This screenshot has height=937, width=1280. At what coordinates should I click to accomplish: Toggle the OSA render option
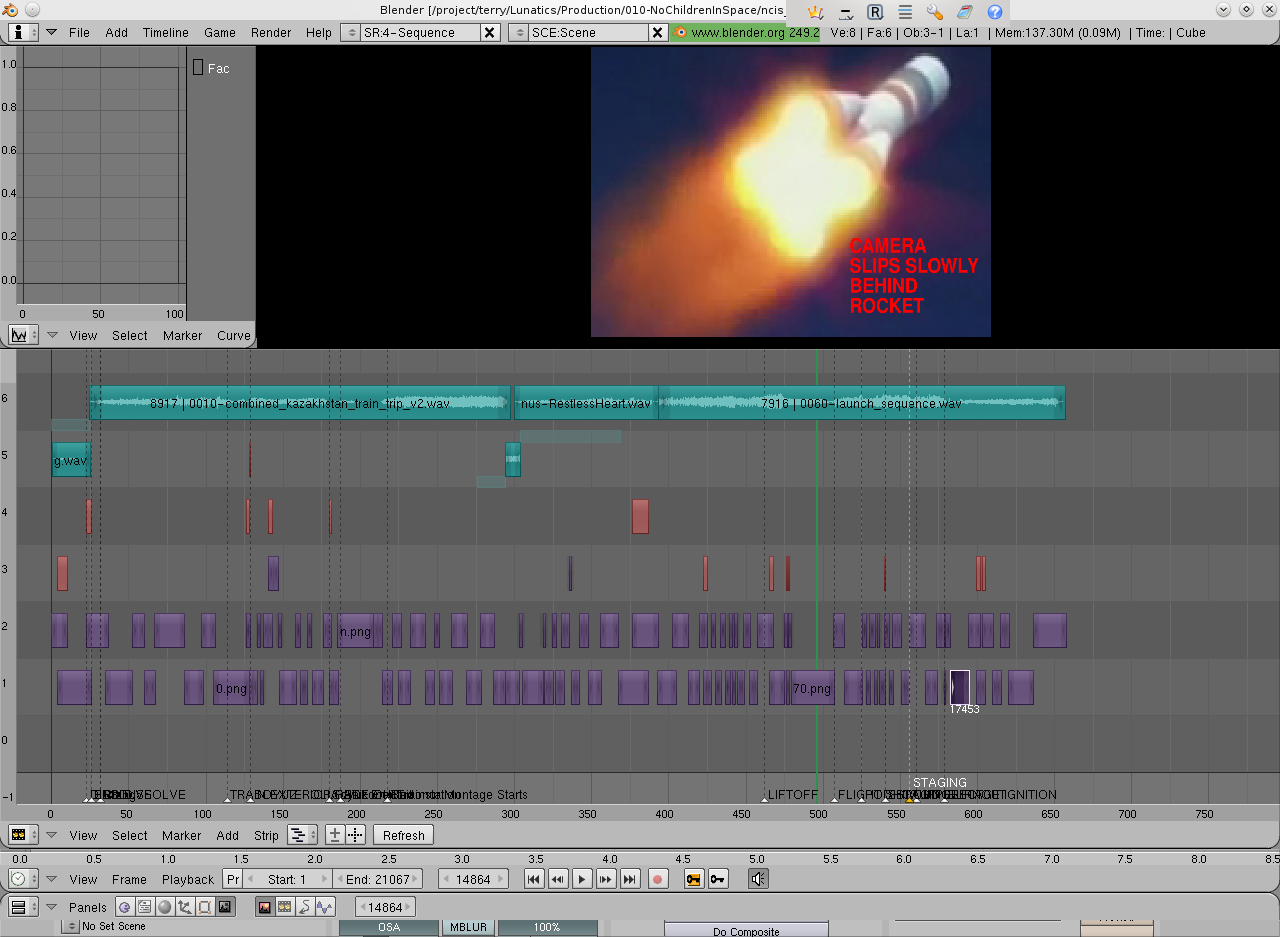click(388, 928)
